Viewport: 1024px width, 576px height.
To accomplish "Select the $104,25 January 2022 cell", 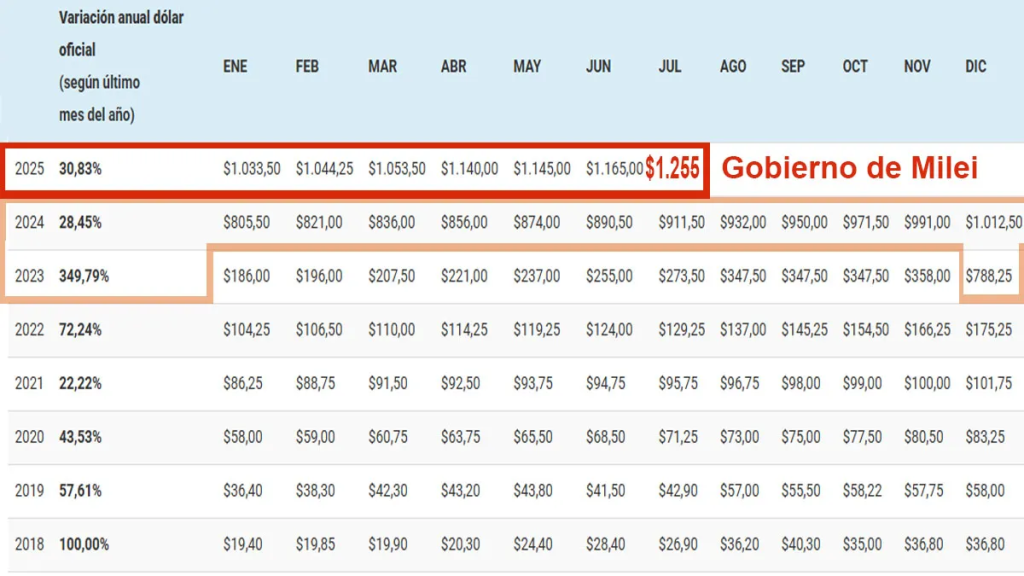I will pos(246,329).
